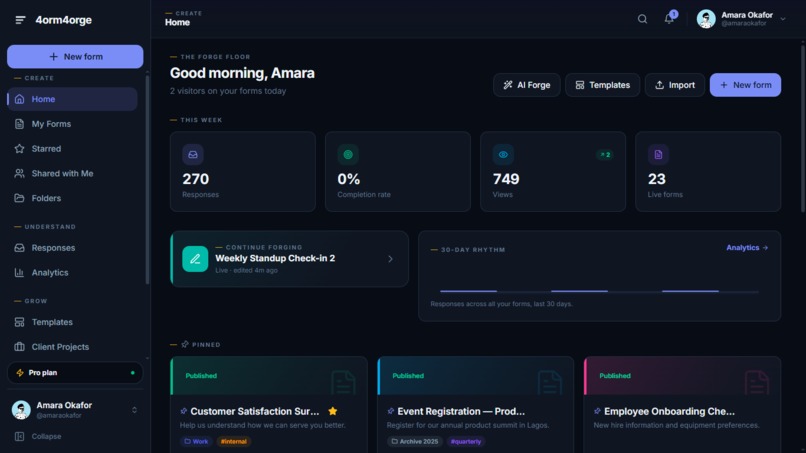
Task: Open Templates from the header buttons
Action: coord(602,85)
